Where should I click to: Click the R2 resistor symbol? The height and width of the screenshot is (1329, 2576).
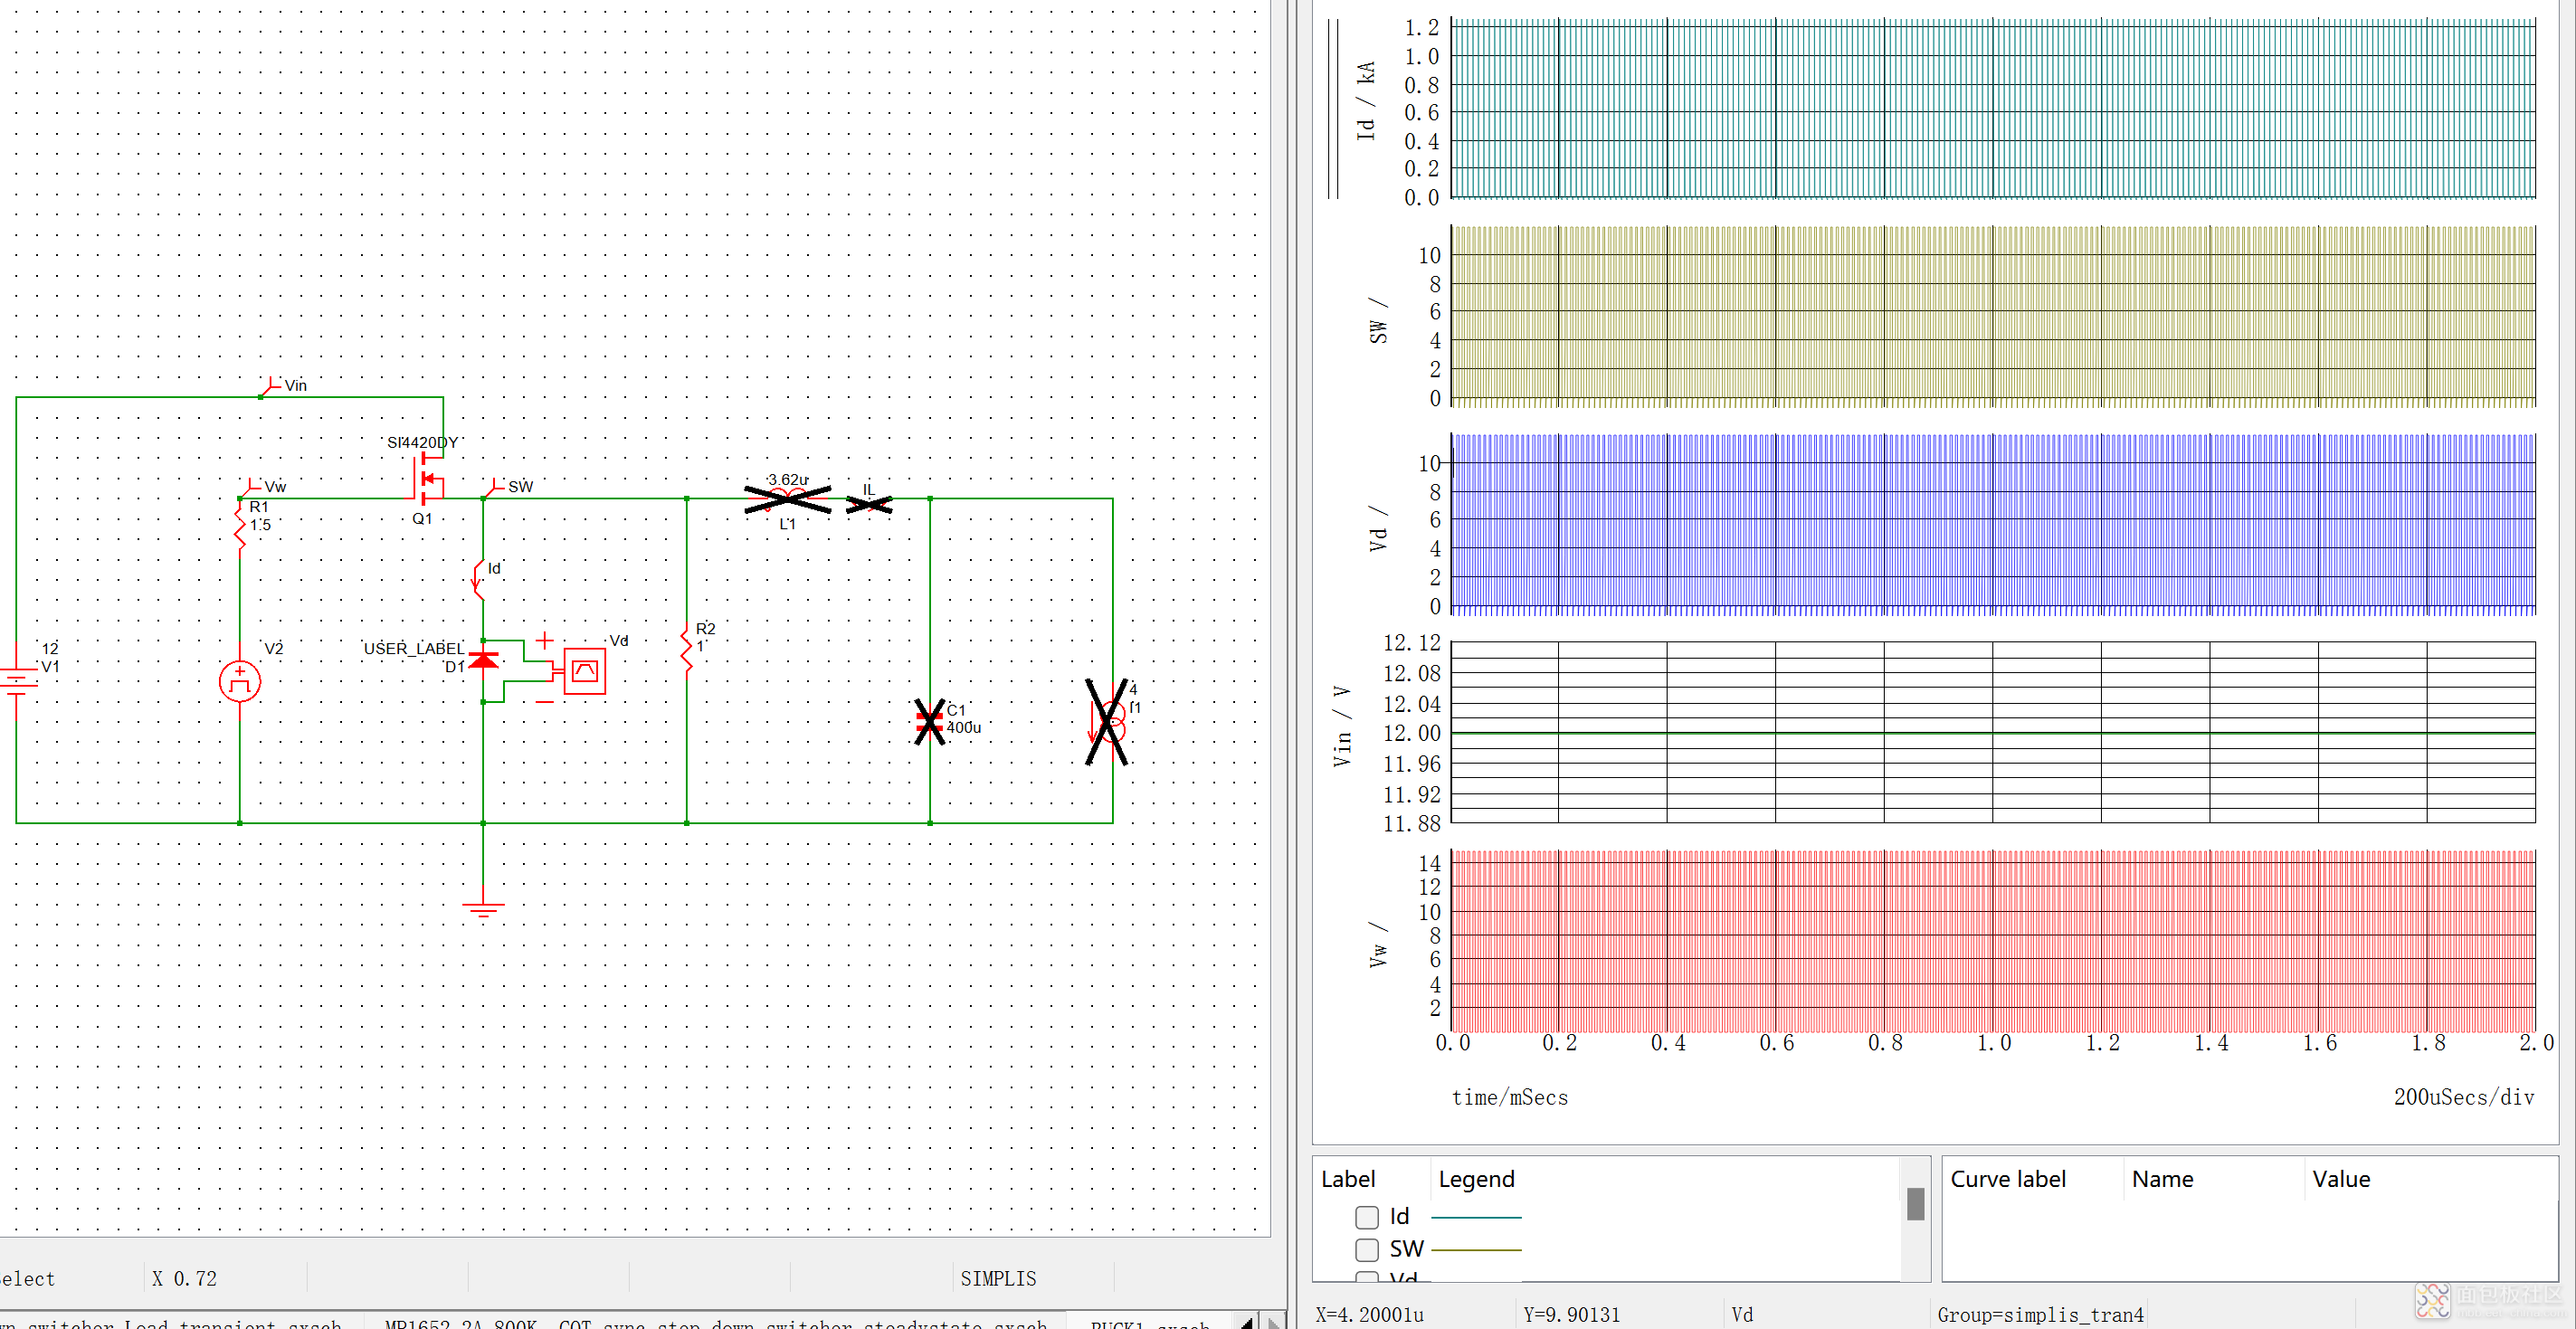(x=686, y=650)
